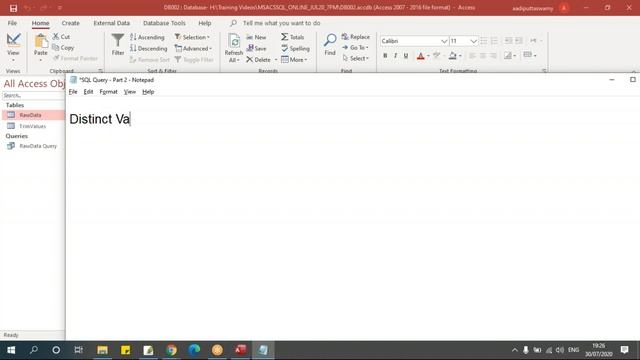Click the navigation pane Search box
The image size is (640, 360).
33,96
